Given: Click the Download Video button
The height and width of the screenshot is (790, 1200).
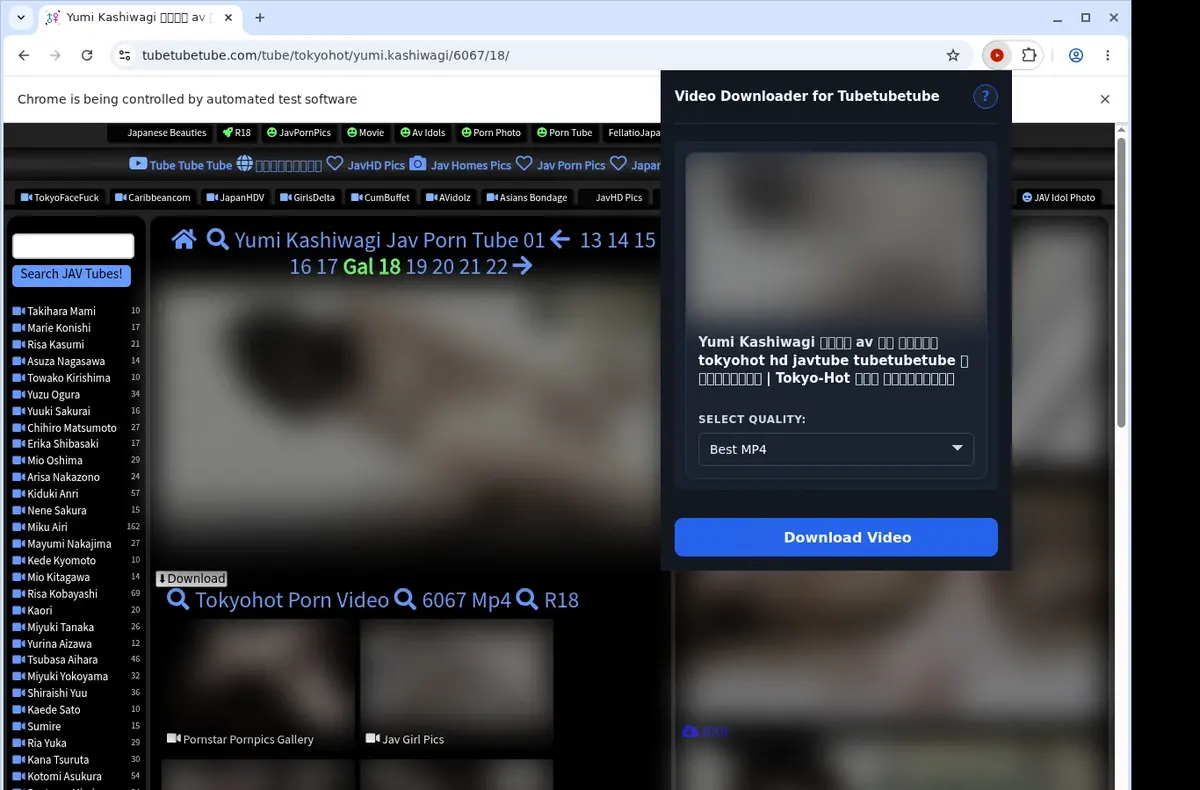Looking at the screenshot, I should (836, 537).
